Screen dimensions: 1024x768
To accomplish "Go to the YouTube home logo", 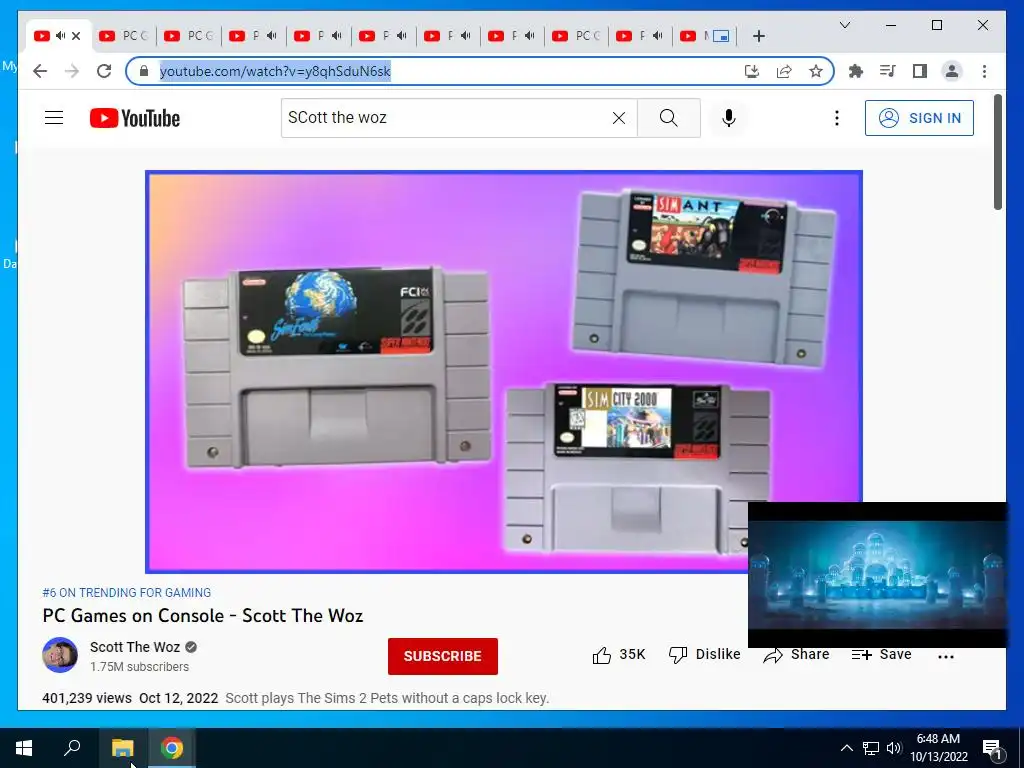I will tap(135, 118).
